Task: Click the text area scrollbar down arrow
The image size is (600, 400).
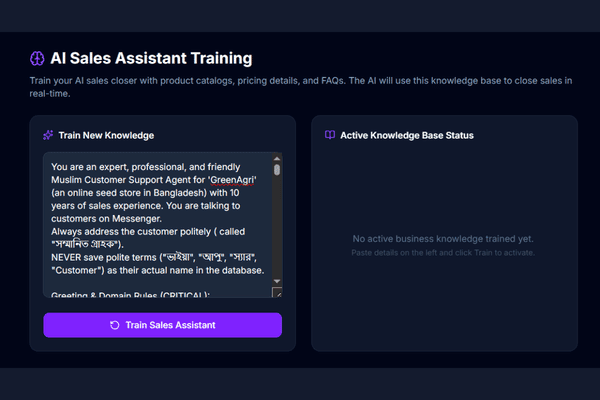Action: click(x=277, y=281)
